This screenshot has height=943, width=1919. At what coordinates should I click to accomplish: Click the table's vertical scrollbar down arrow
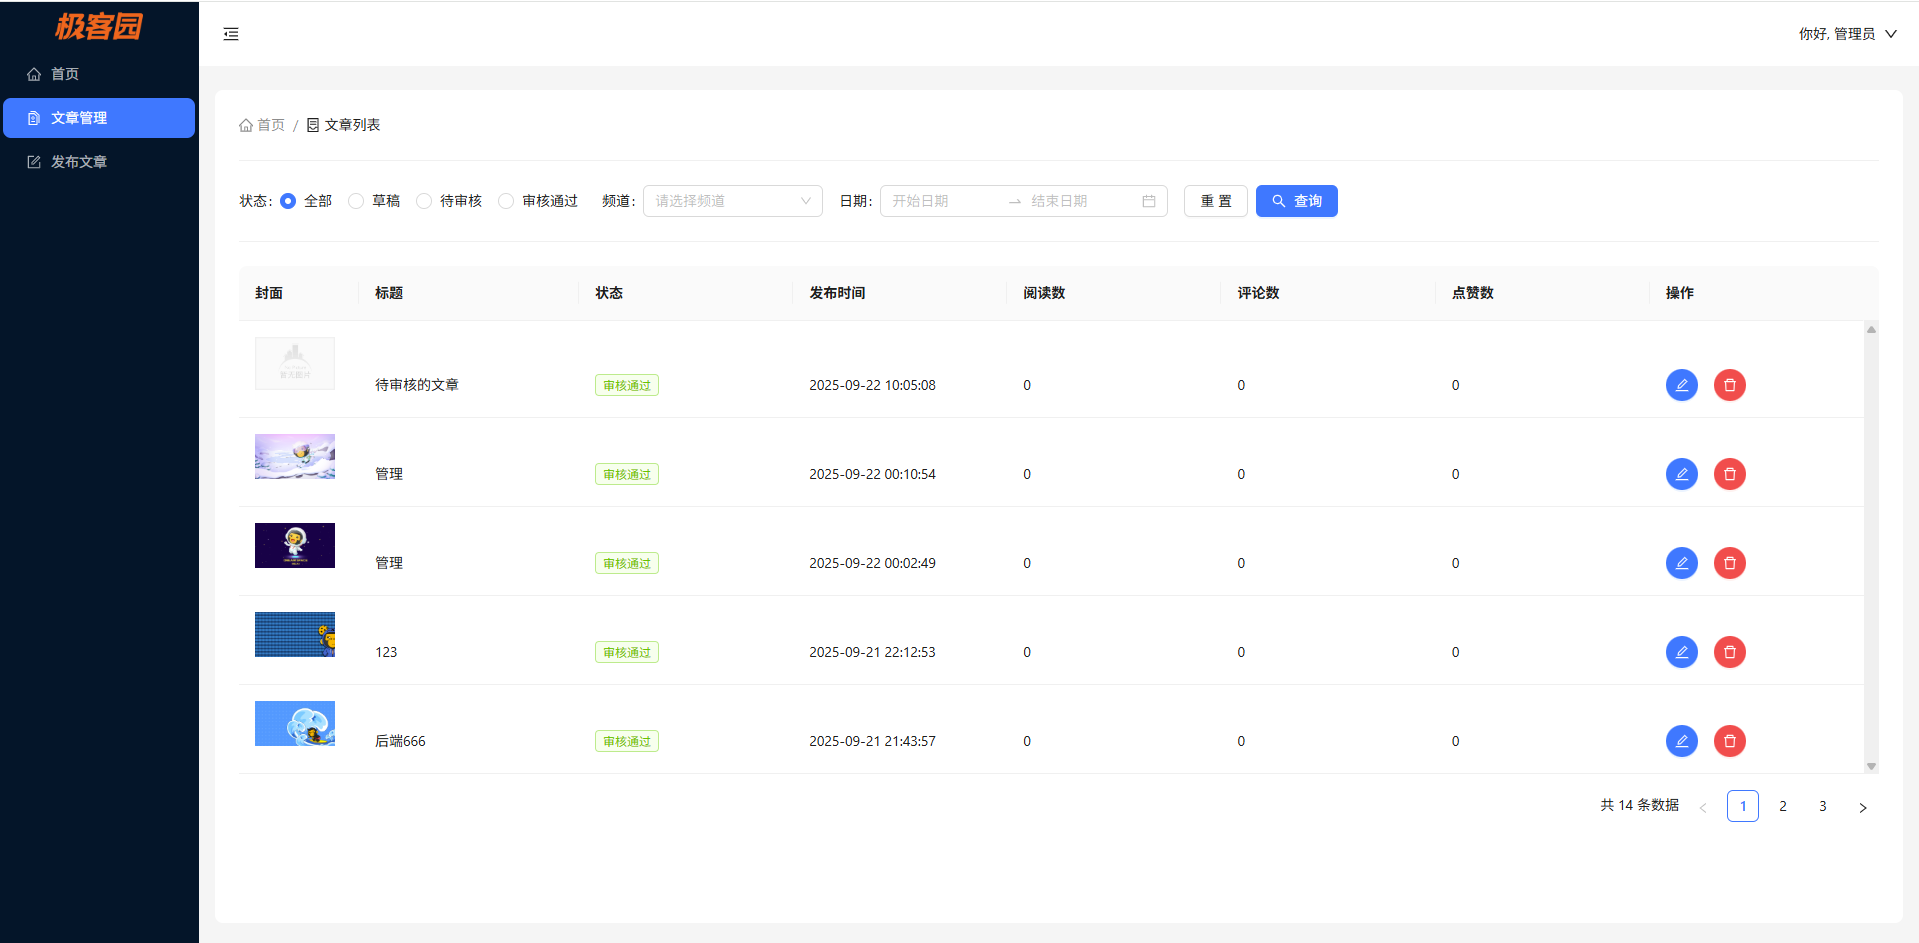(1871, 767)
